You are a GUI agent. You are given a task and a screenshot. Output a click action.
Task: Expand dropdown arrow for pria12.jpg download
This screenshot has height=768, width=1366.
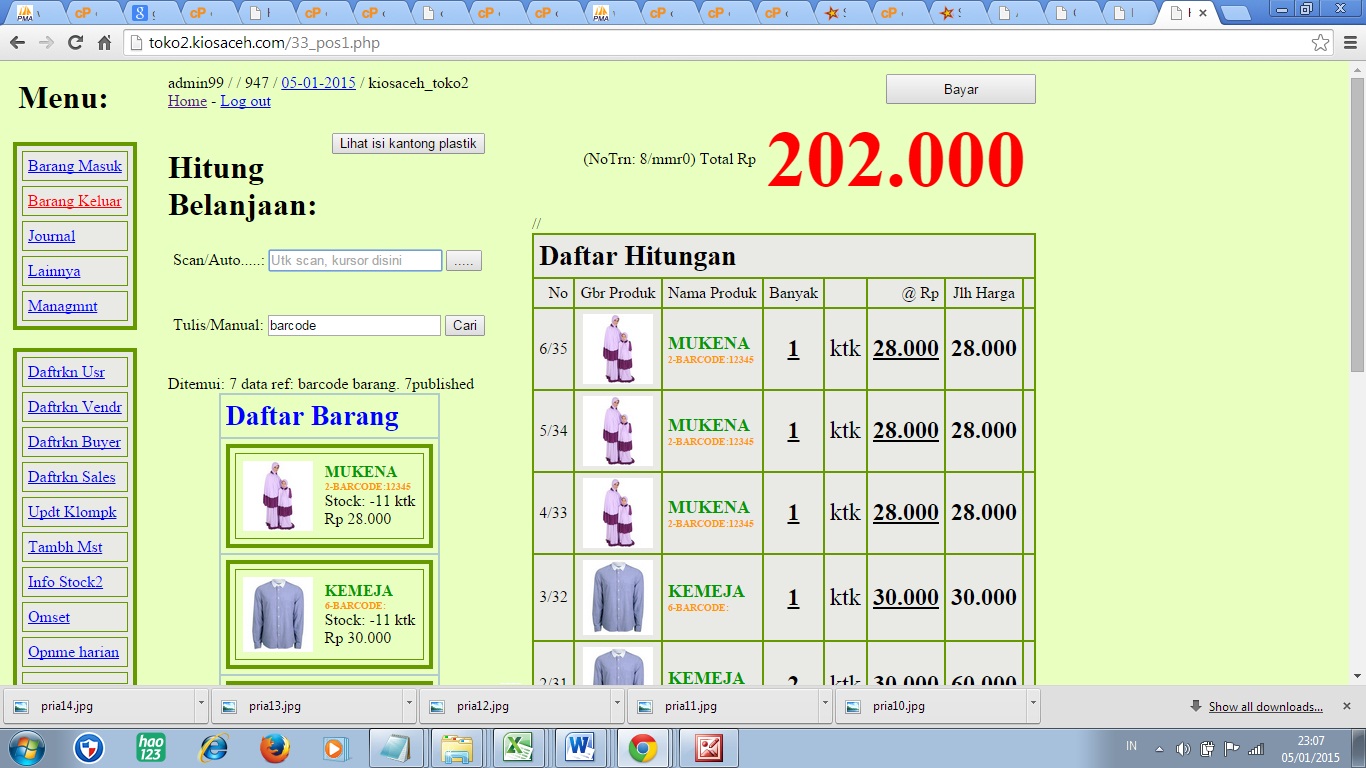coord(617,705)
